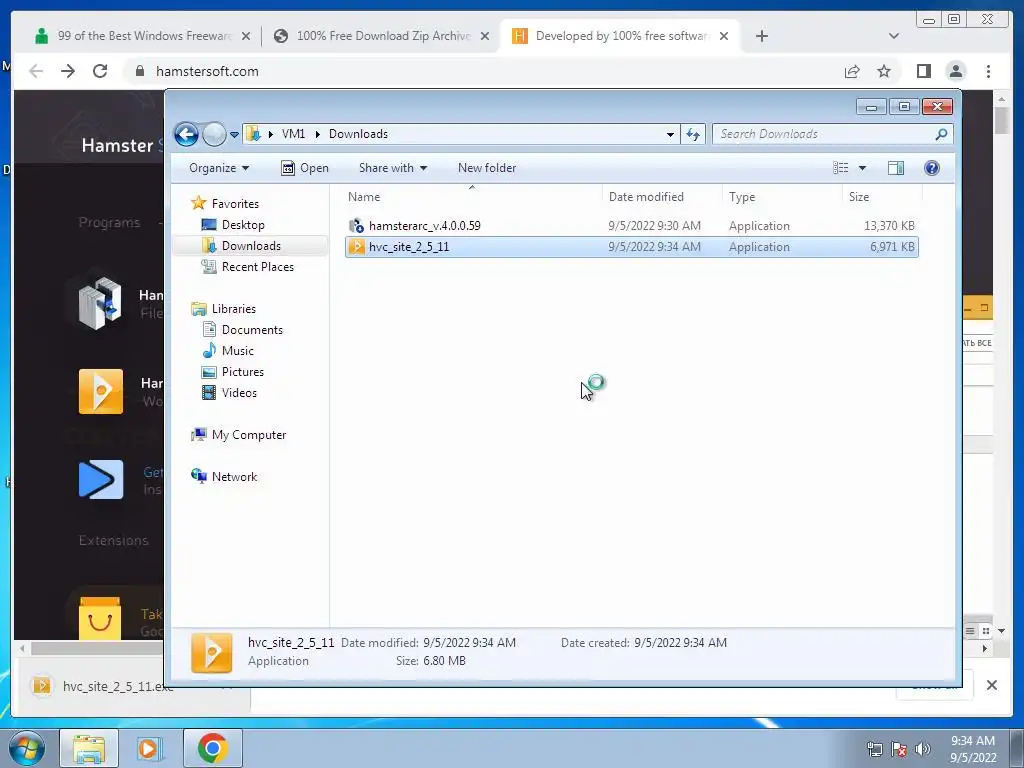Image resolution: width=1024 pixels, height=768 pixels.
Task: Click the speaker volume tray icon
Action: [922, 749]
